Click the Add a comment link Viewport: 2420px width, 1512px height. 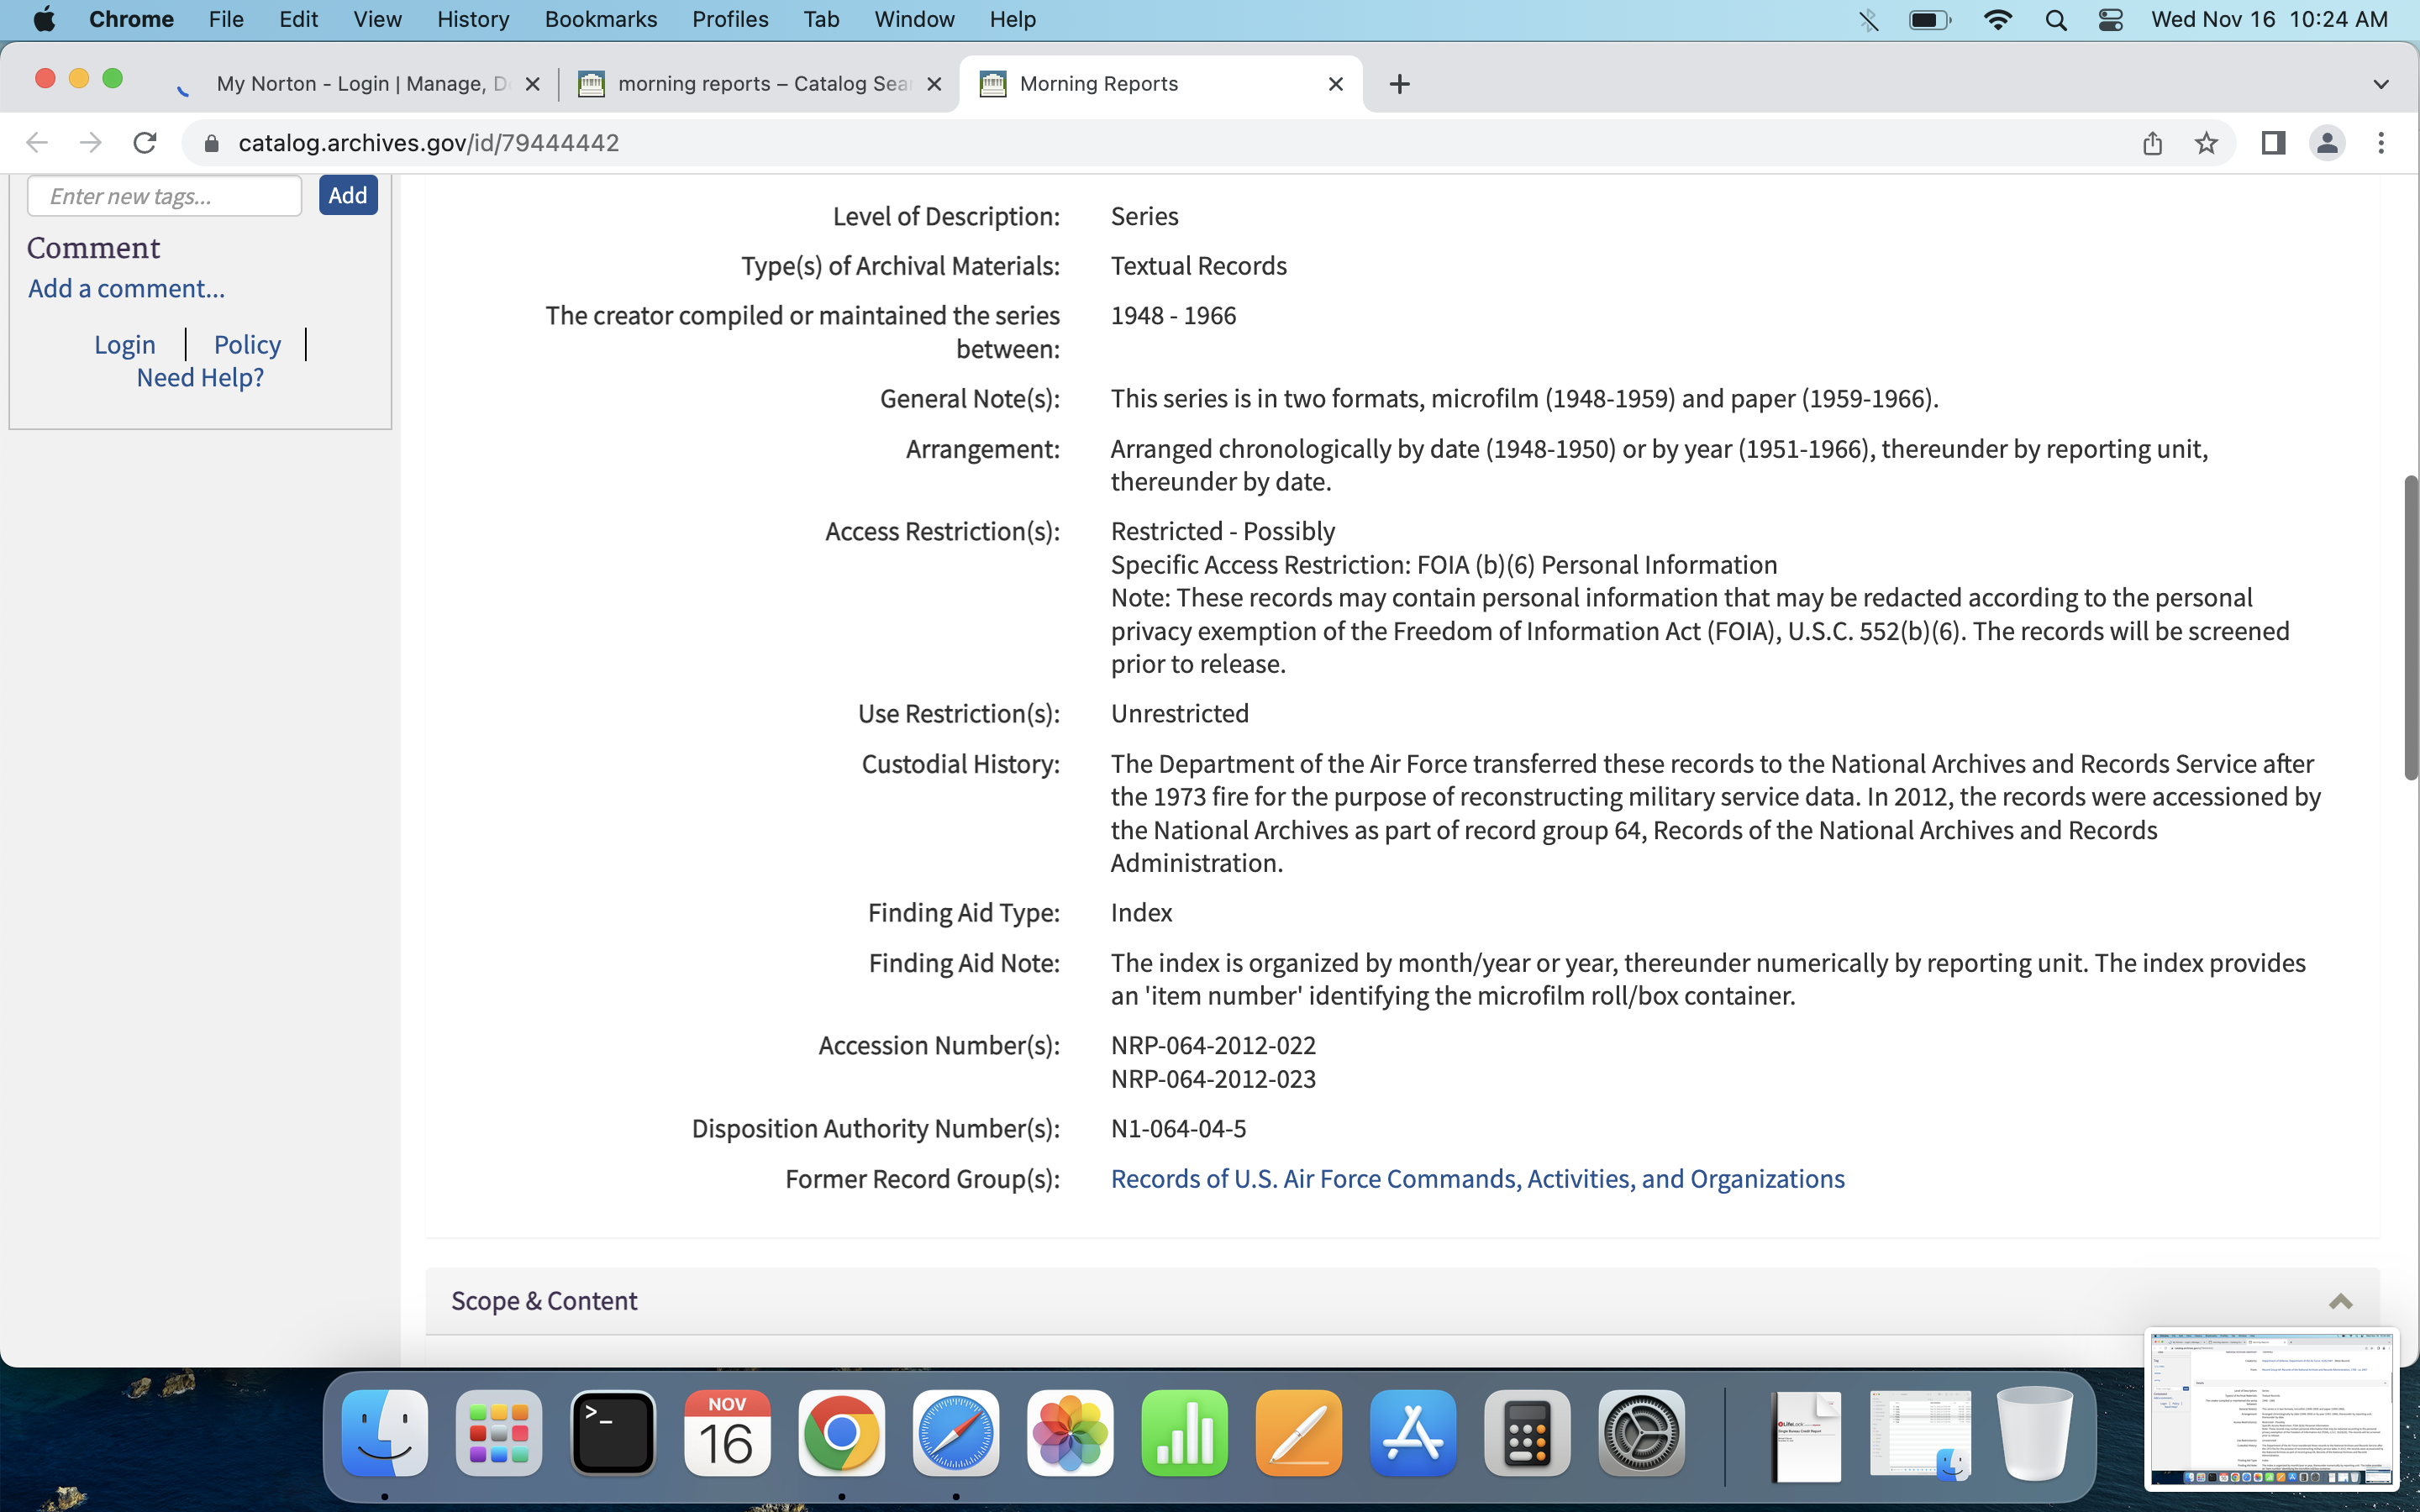126,289
